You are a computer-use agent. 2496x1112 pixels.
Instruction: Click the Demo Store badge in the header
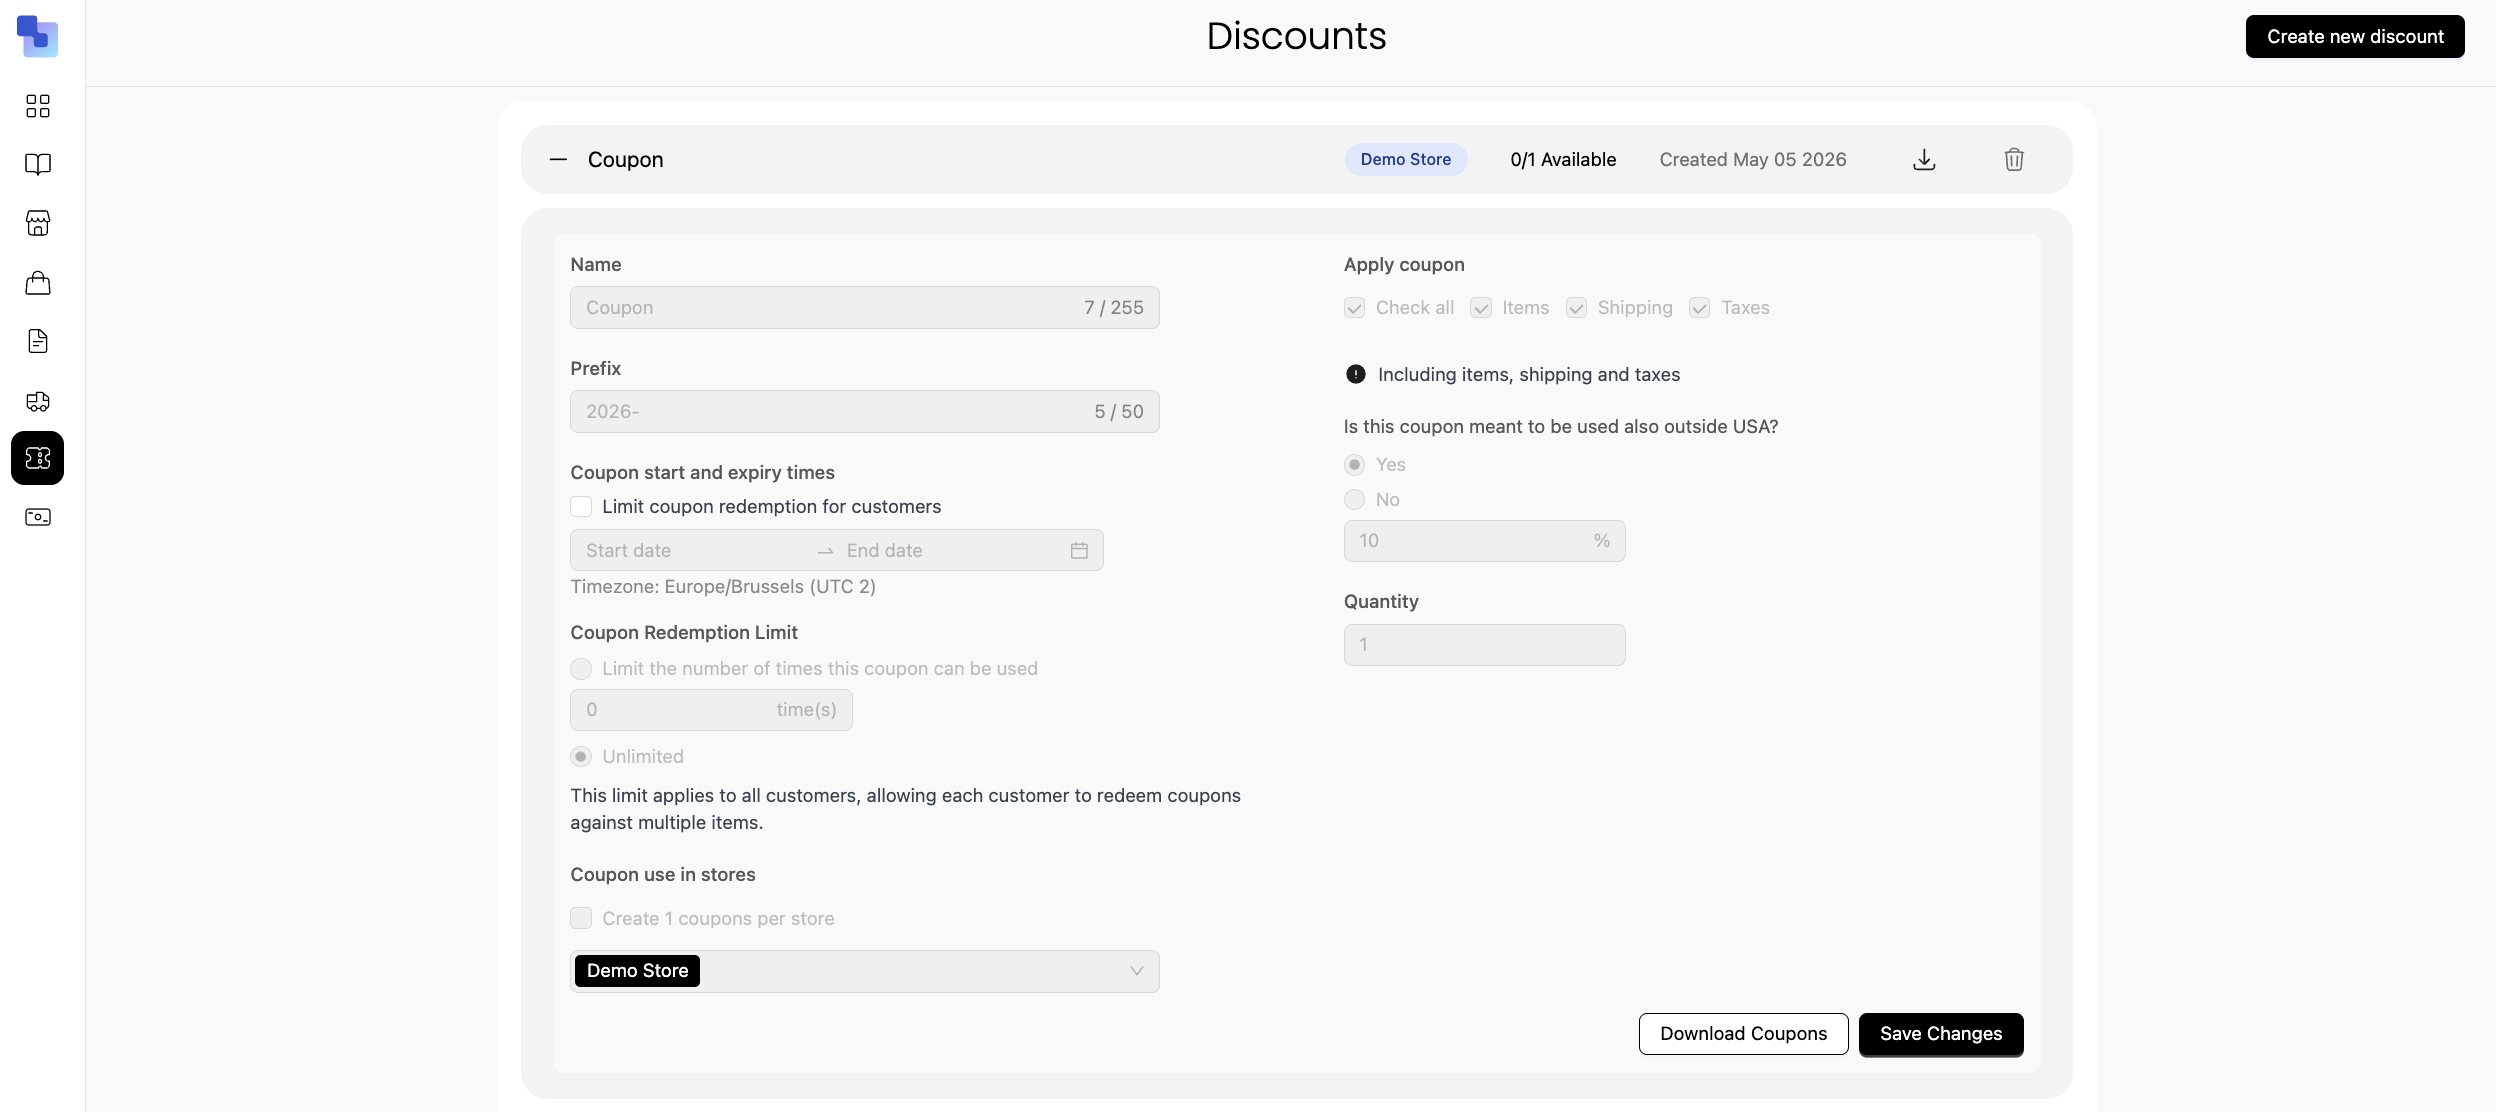(x=1406, y=160)
